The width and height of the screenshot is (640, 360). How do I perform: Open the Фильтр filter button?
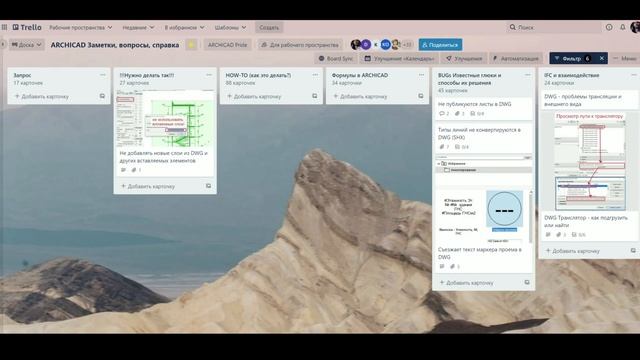(x=572, y=58)
